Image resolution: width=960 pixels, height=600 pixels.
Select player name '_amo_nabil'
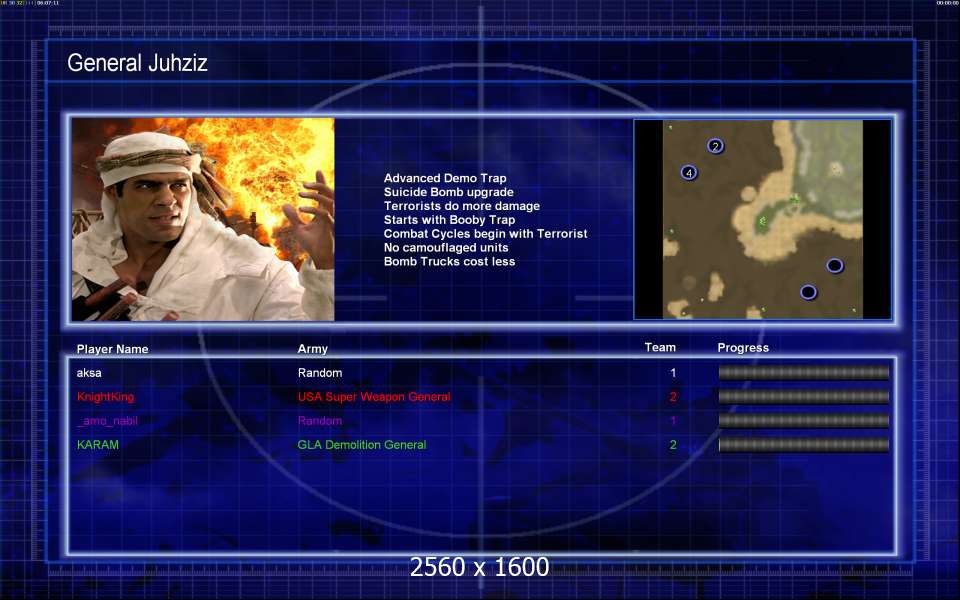click(x=107, y=421)
